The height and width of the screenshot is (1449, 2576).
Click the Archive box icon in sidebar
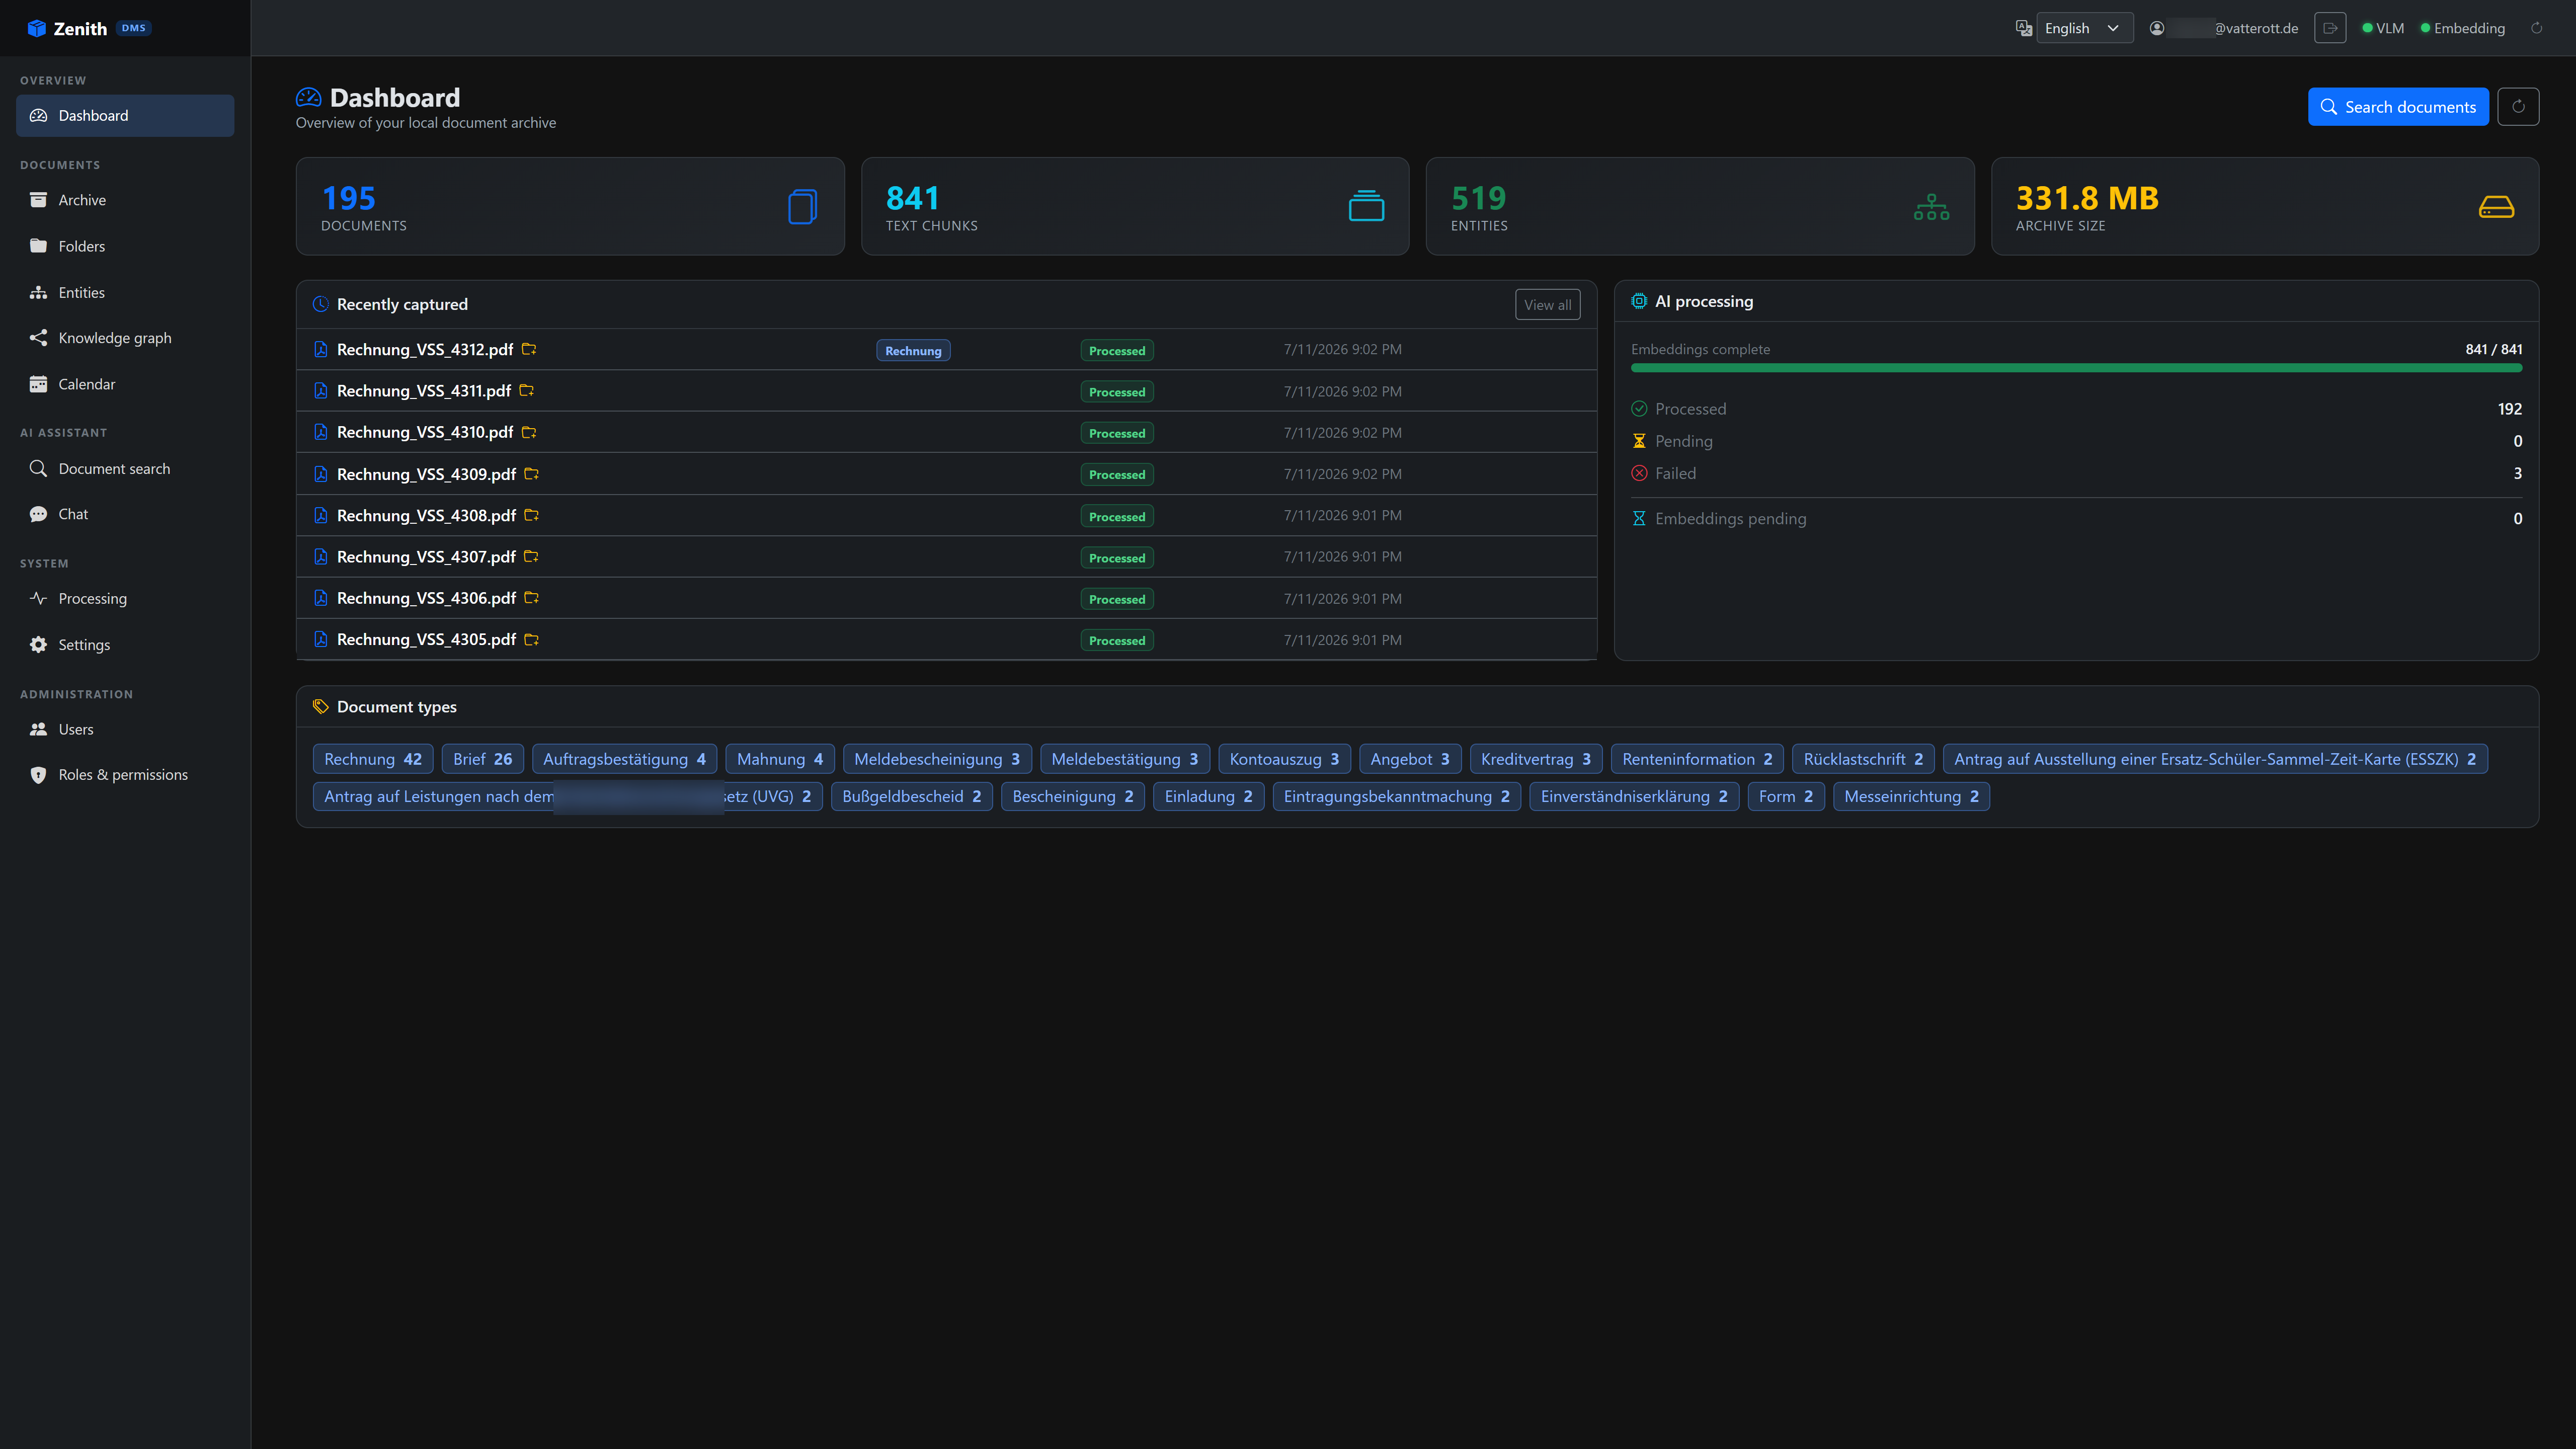click(38, 200)
